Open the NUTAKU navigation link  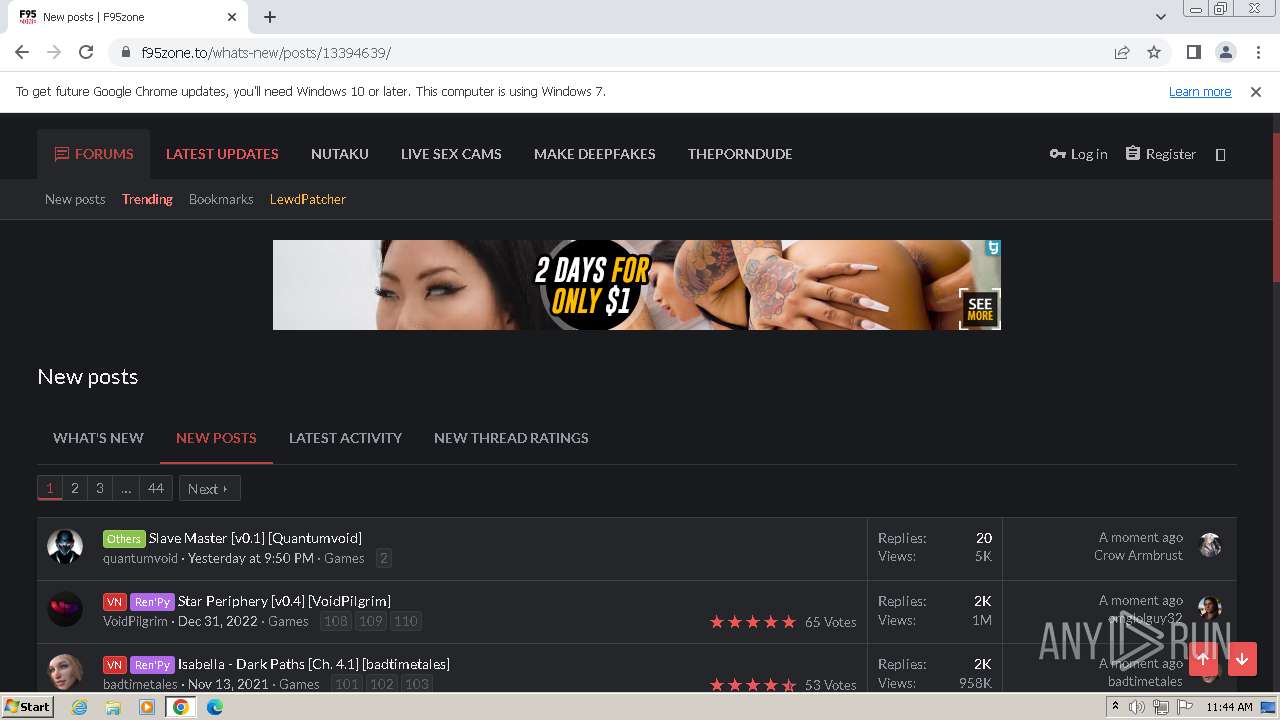[340, 154]
